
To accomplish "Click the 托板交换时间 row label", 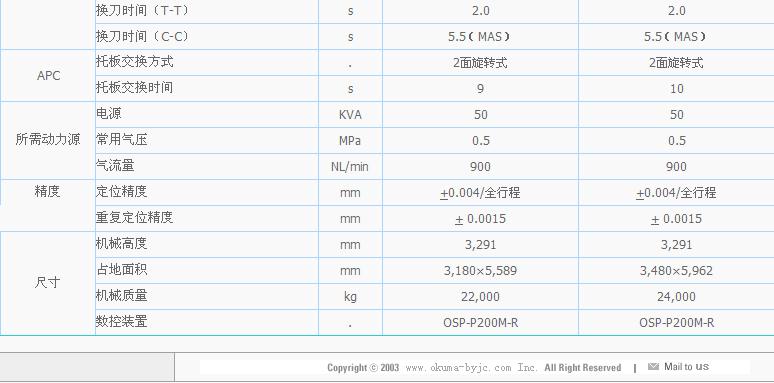I will 134,88.
